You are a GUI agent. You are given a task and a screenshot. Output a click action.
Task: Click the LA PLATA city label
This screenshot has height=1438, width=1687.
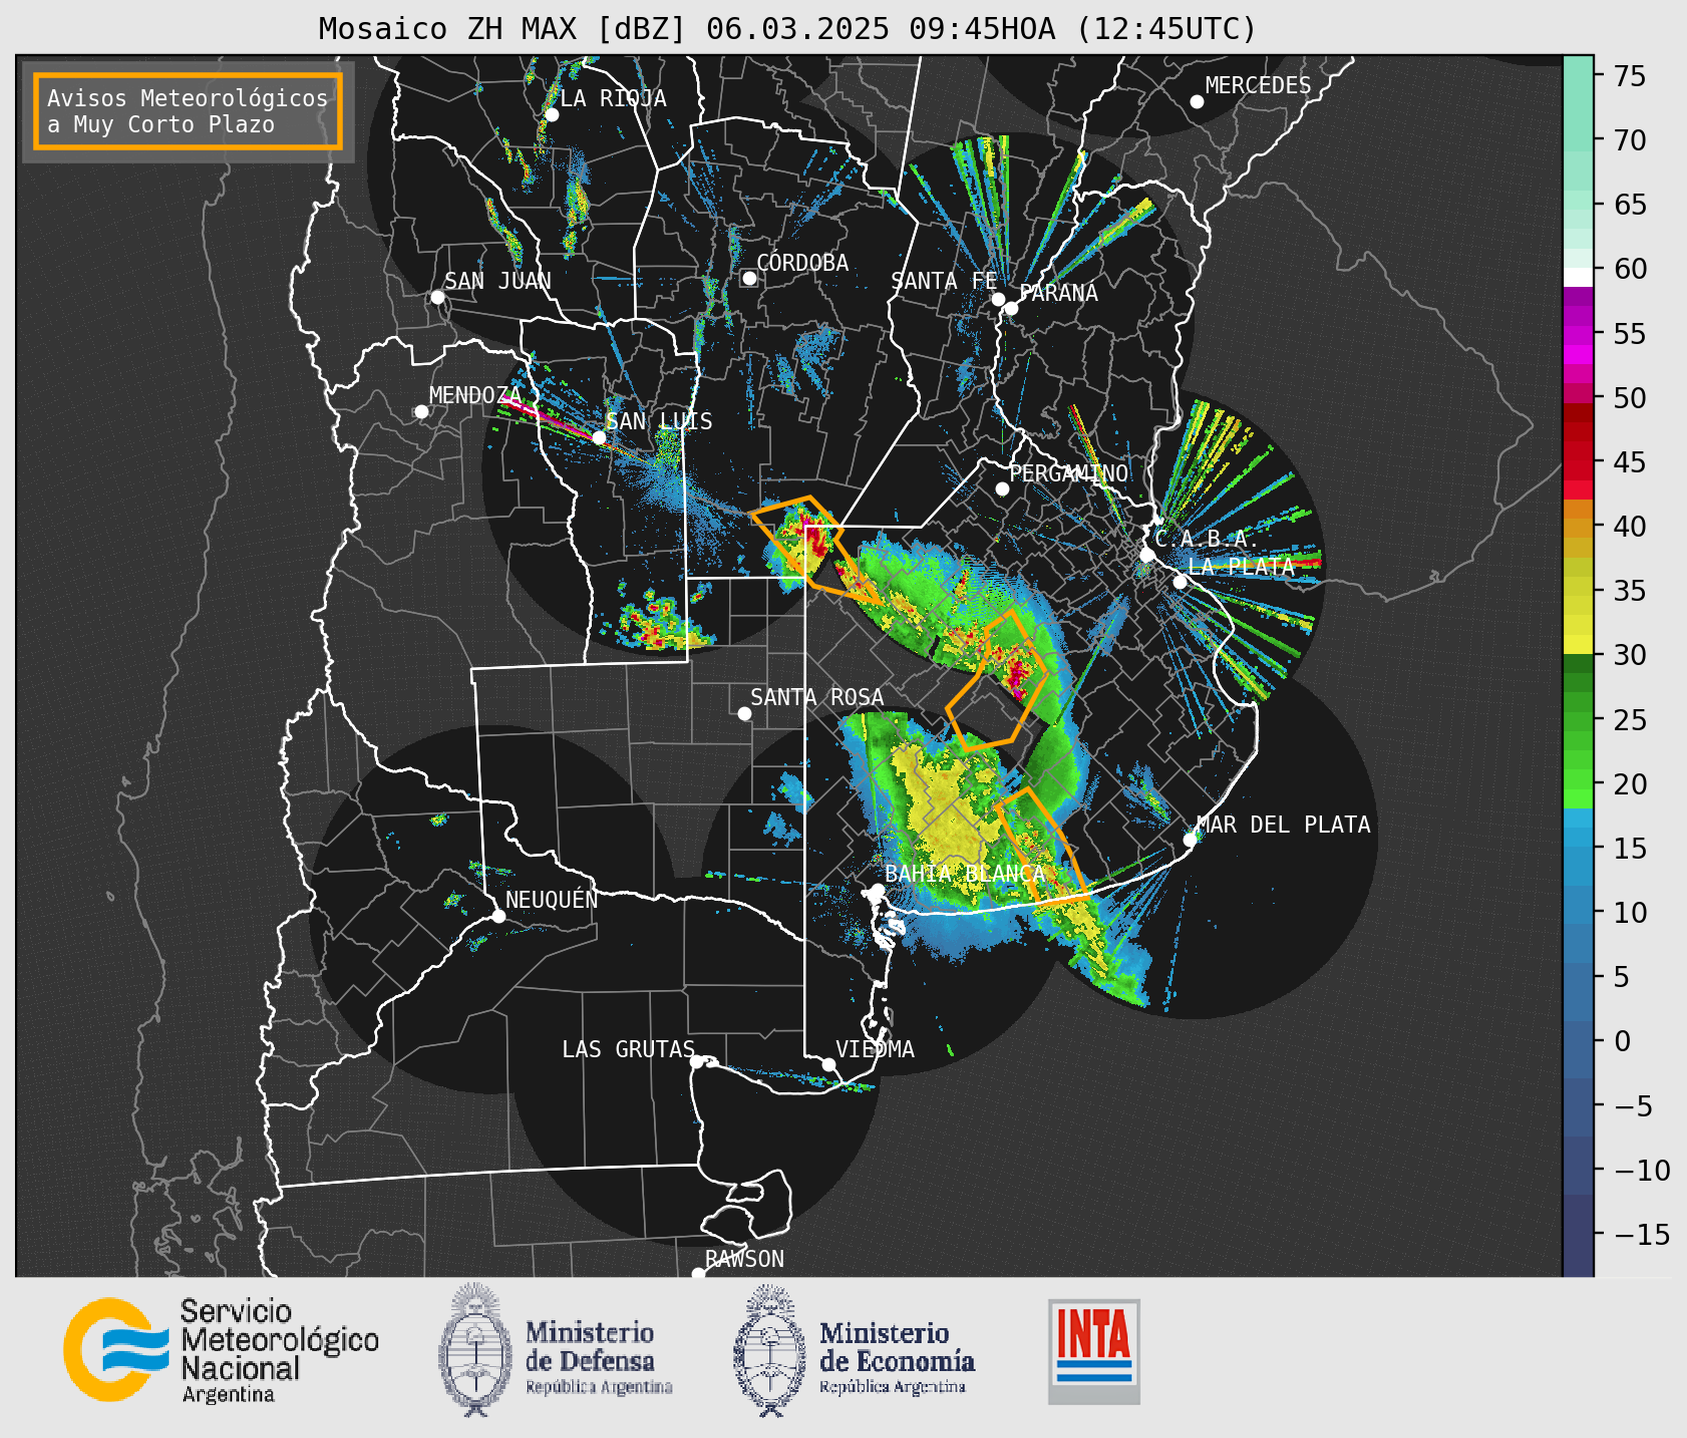1241,567
